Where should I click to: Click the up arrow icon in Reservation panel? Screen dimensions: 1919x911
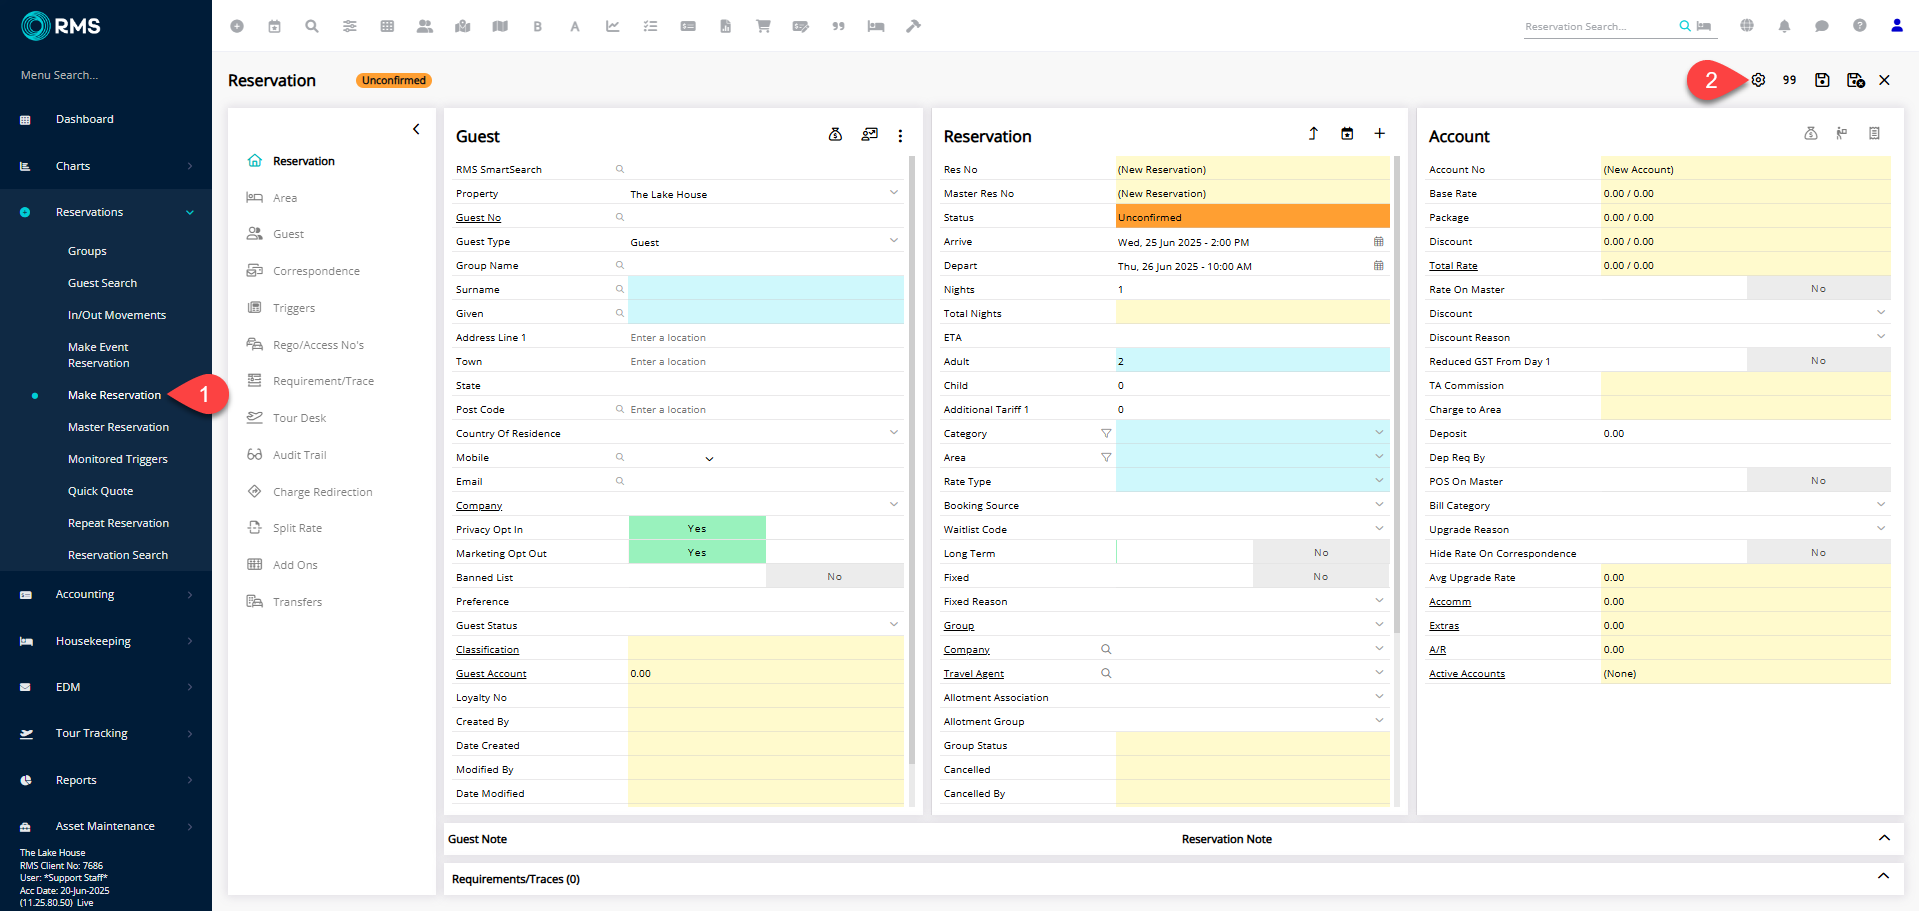click(x=1313, y=134)
